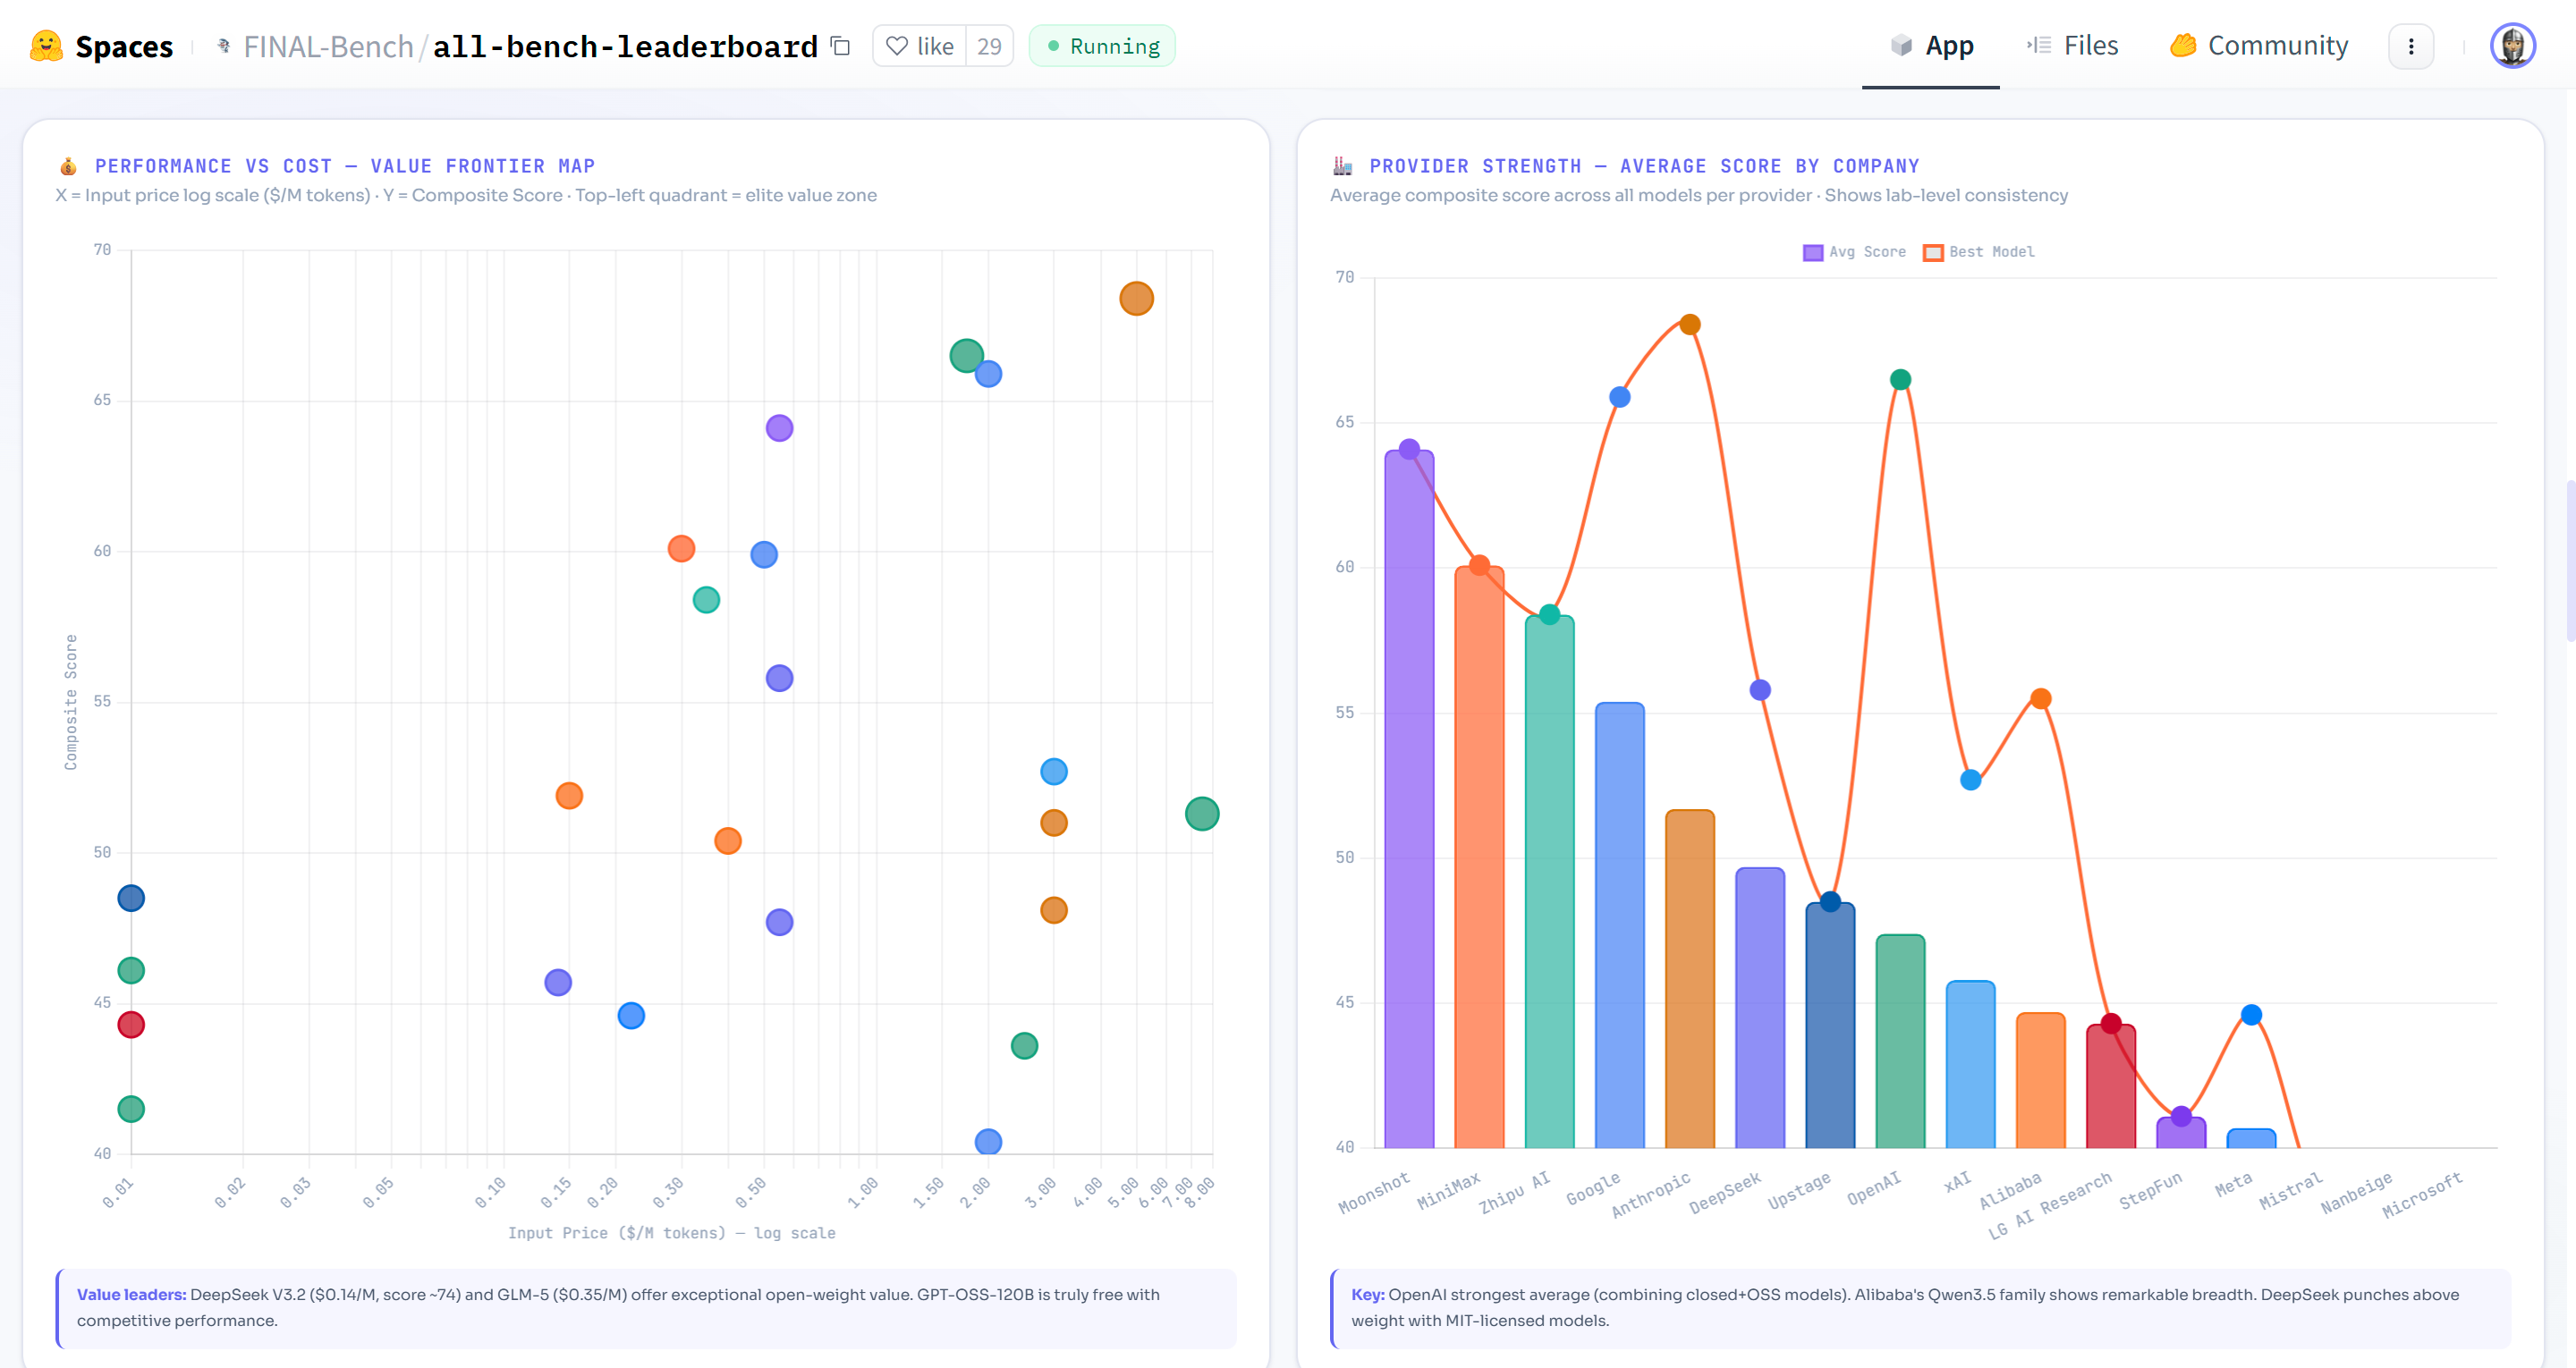
Task: Click the Running status badge
Action: pyautogui.click(x=1102, y=46)
